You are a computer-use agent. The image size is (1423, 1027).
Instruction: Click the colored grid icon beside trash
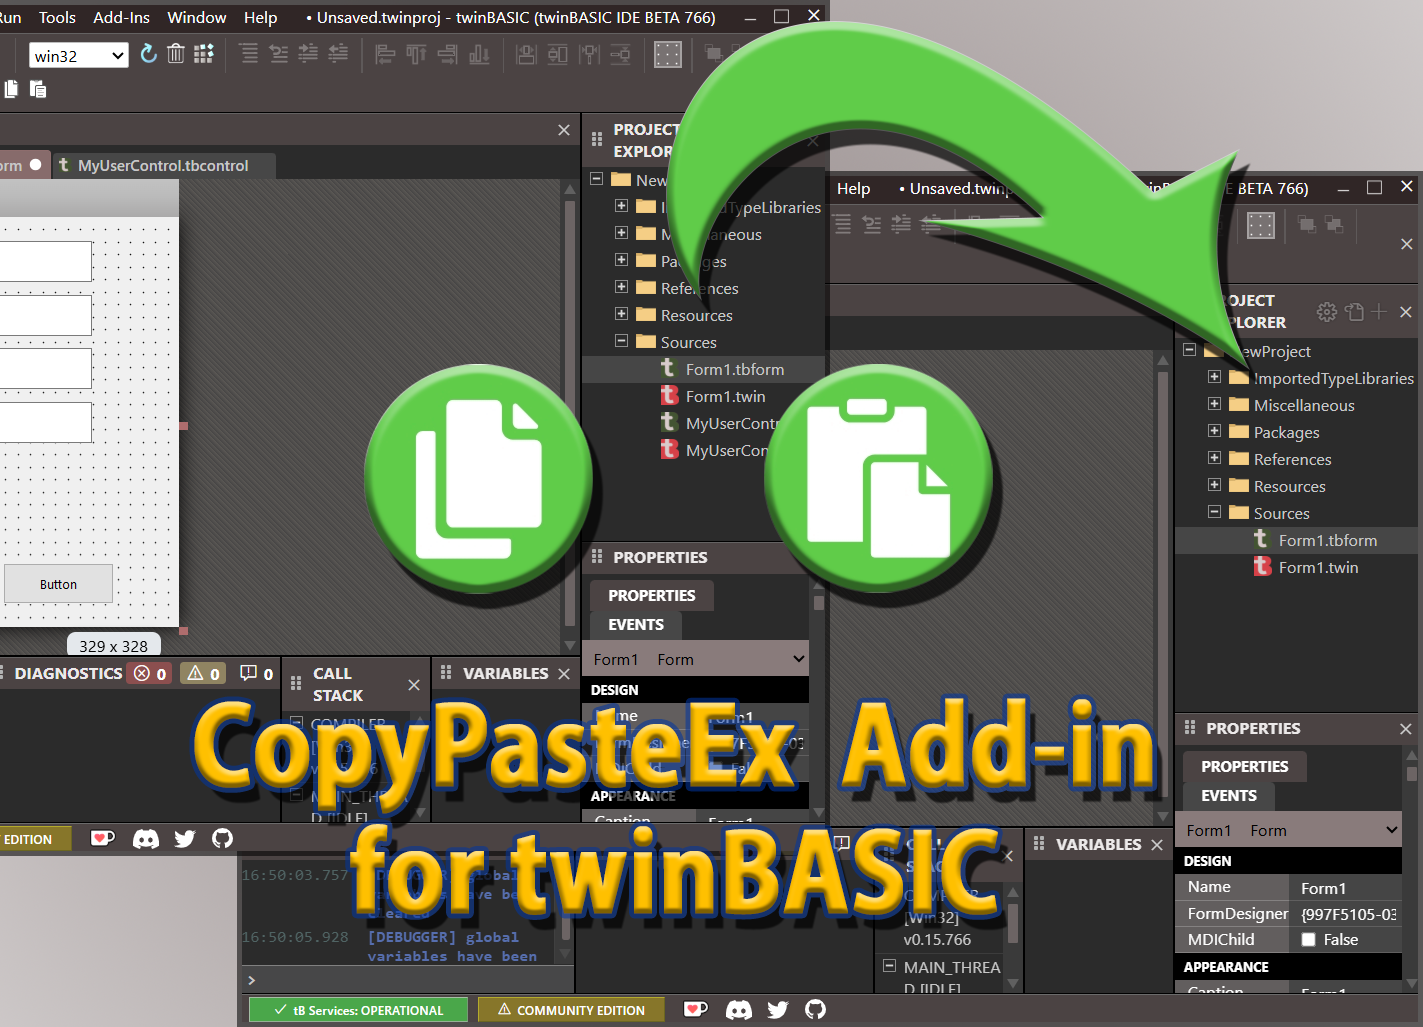[204, 54]
